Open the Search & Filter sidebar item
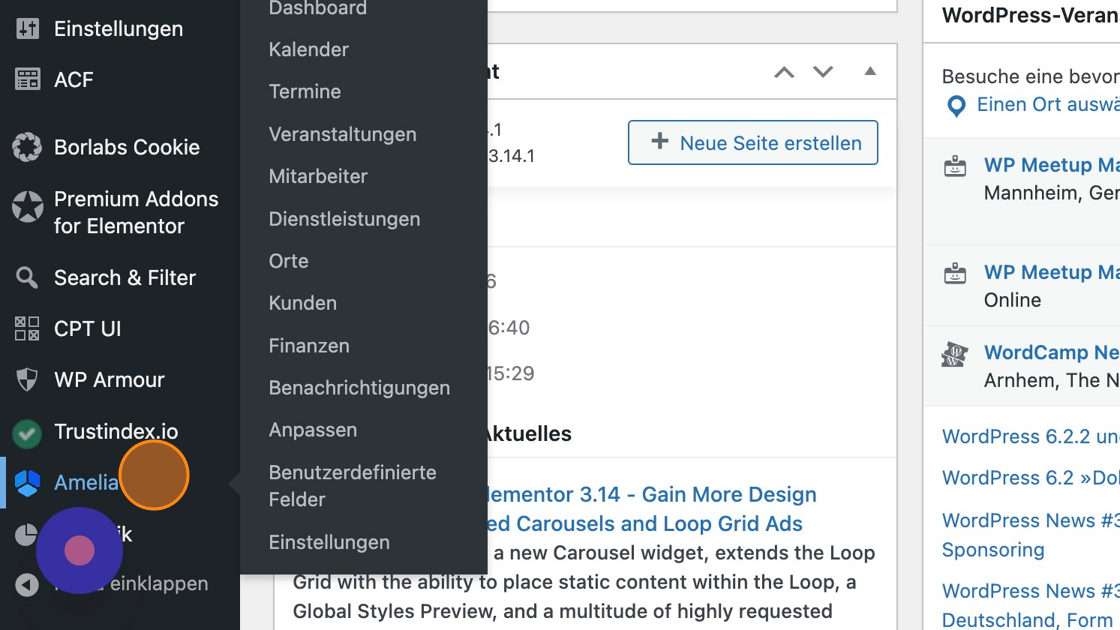Viewport: 1120px width, 630px height. (125, 277)
